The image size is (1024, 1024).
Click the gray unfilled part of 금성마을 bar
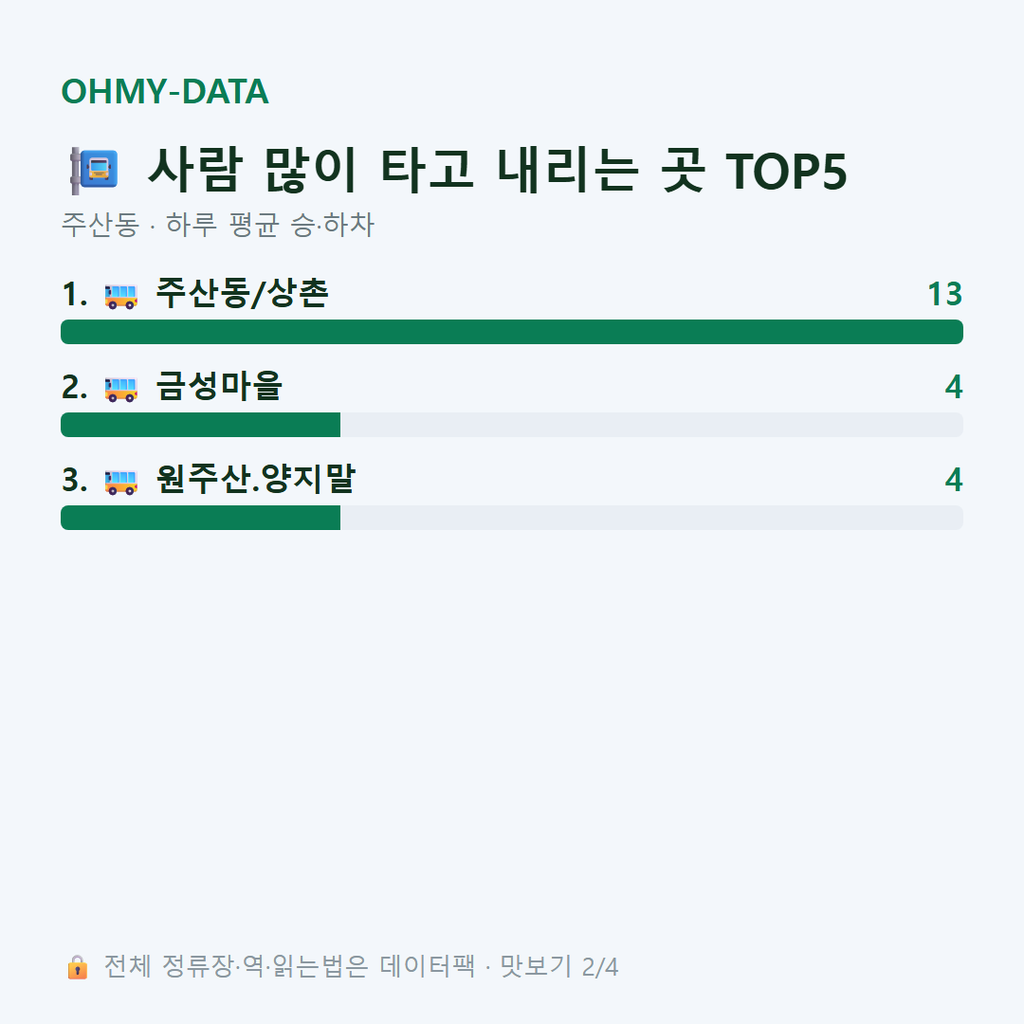pyautogui.click(x=652, y=424)
